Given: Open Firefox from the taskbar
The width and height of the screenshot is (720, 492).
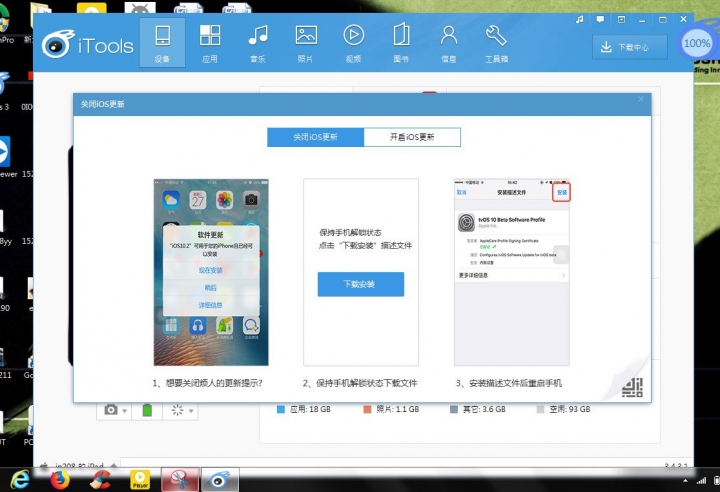Looking at the screenshot, I should tap(60, 480).
